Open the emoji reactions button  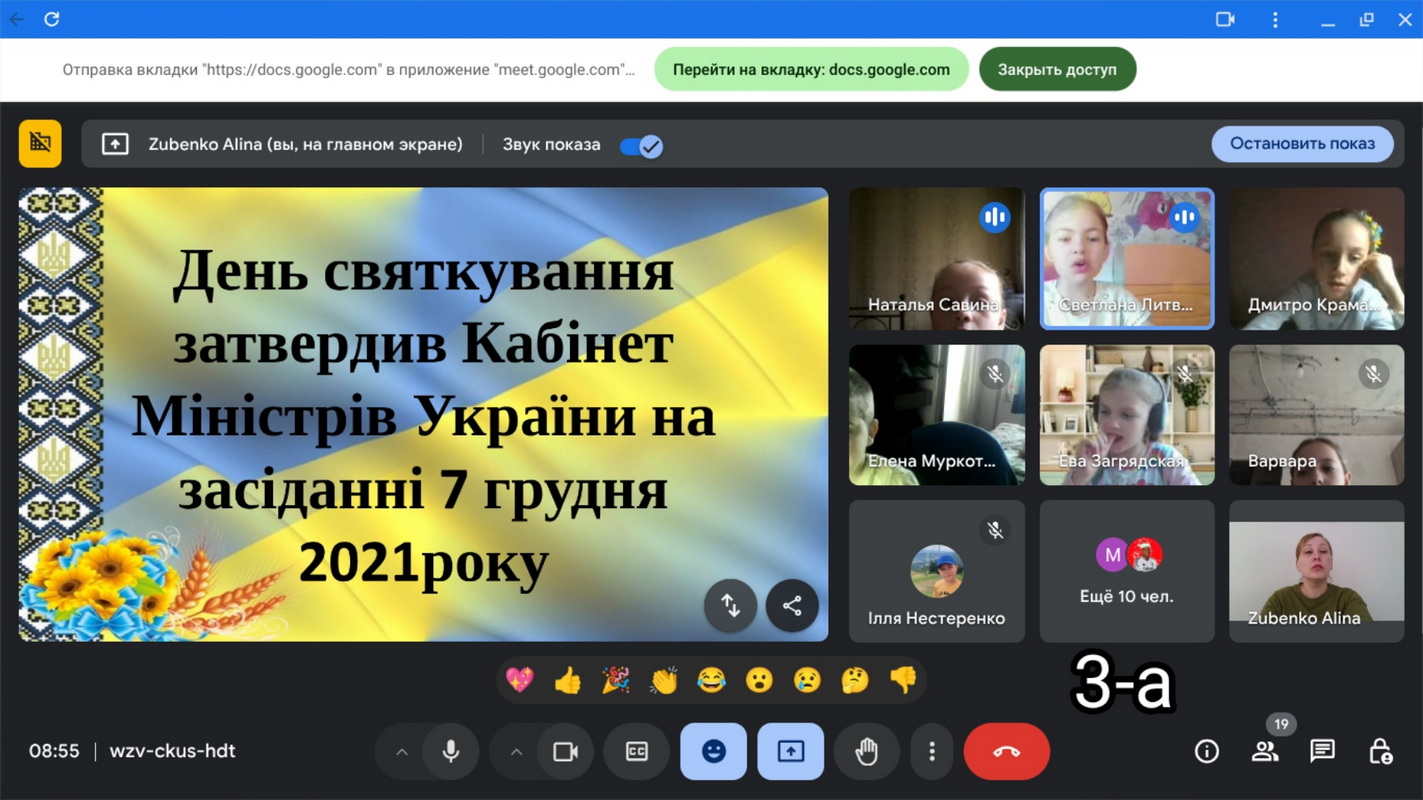(713, 751)
